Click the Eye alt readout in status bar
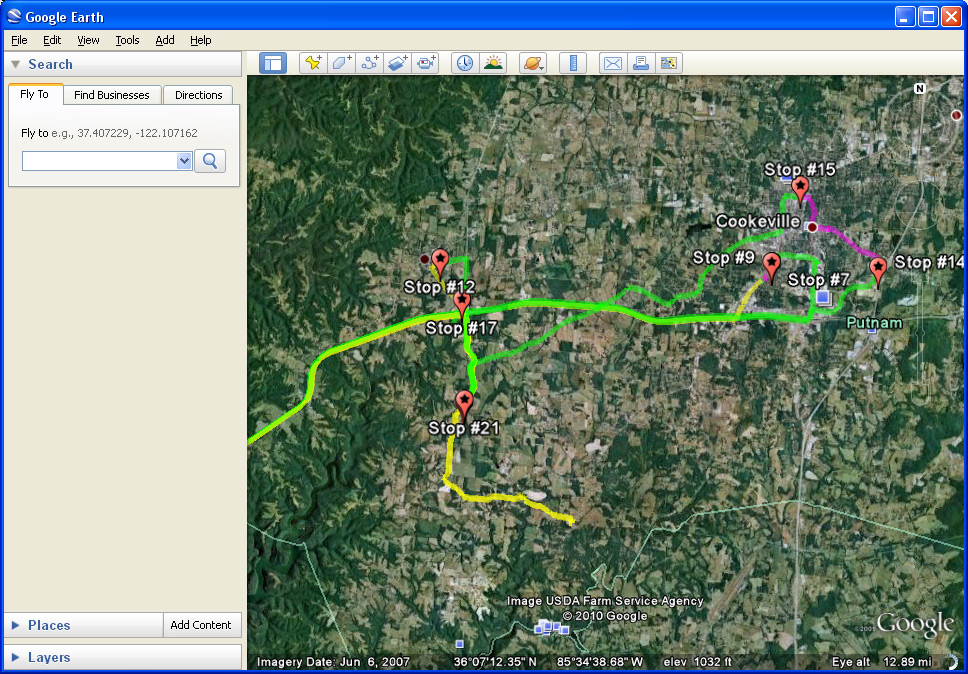The width and height of the screenshot is (968, 674). (883, 662)
